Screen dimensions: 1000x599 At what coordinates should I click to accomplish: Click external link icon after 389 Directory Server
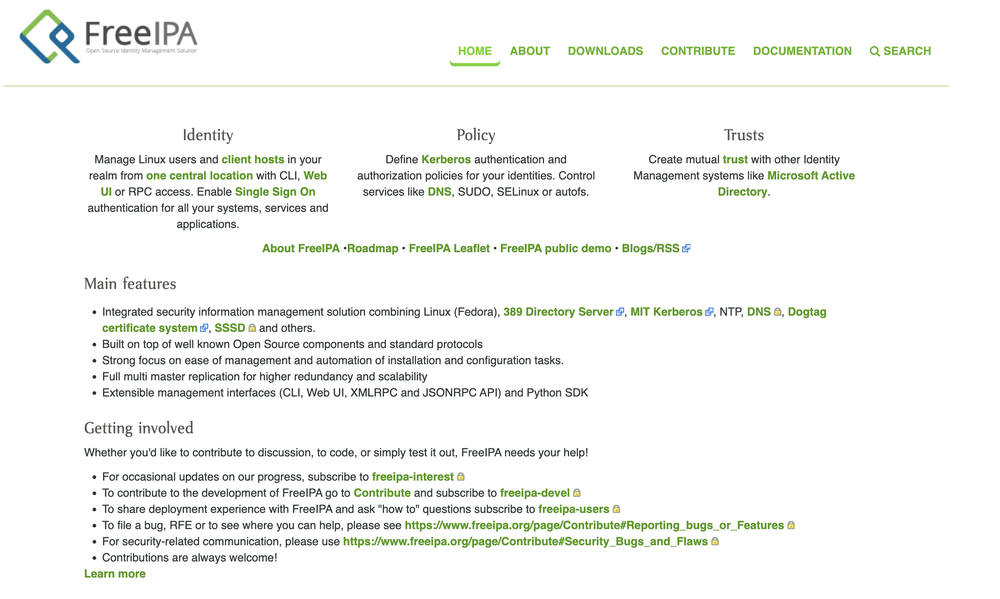(x=620, y=312)
